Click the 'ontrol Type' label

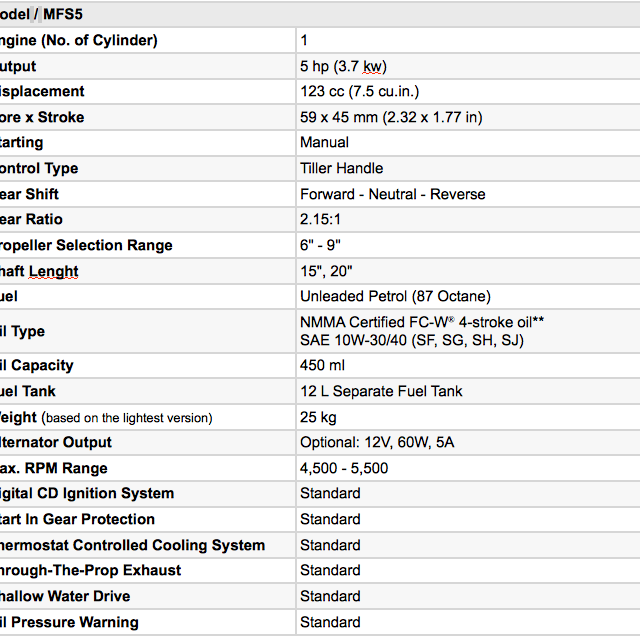[39, 169]
